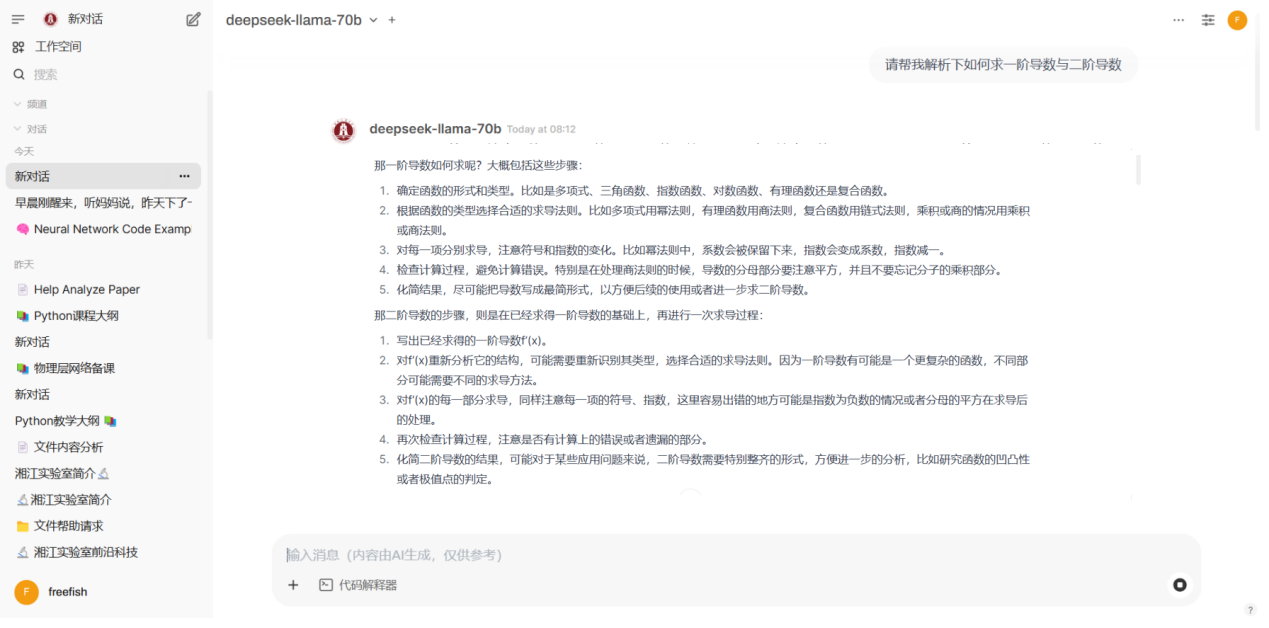Toggle the code interpreter option

[358, 585]
